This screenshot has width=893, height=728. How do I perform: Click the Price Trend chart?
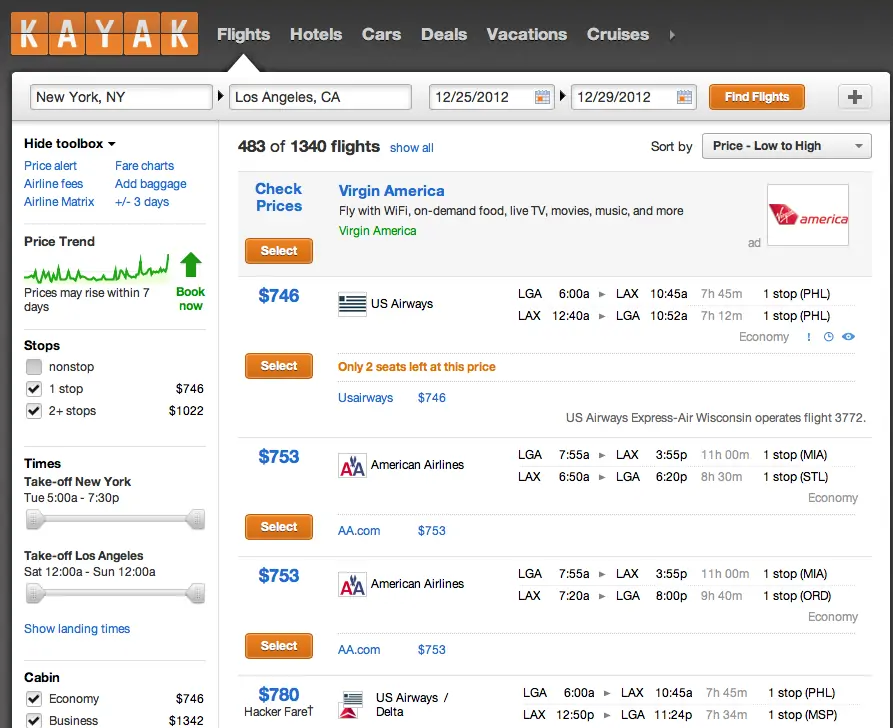tap(96, 269)
